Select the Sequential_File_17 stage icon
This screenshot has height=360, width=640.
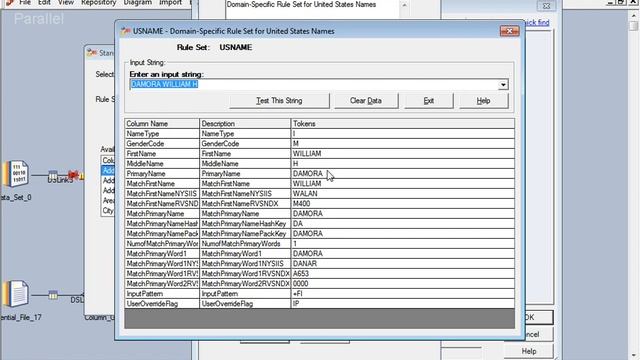tap(16, 293)
